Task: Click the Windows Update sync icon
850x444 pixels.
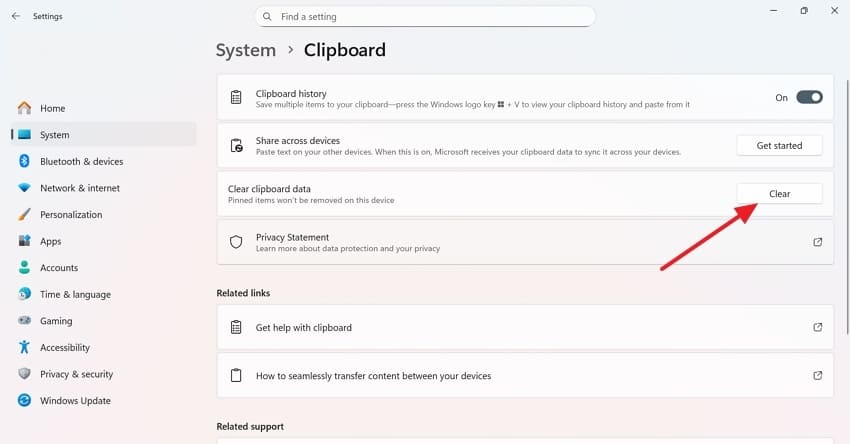Action: tap(24, 400)
